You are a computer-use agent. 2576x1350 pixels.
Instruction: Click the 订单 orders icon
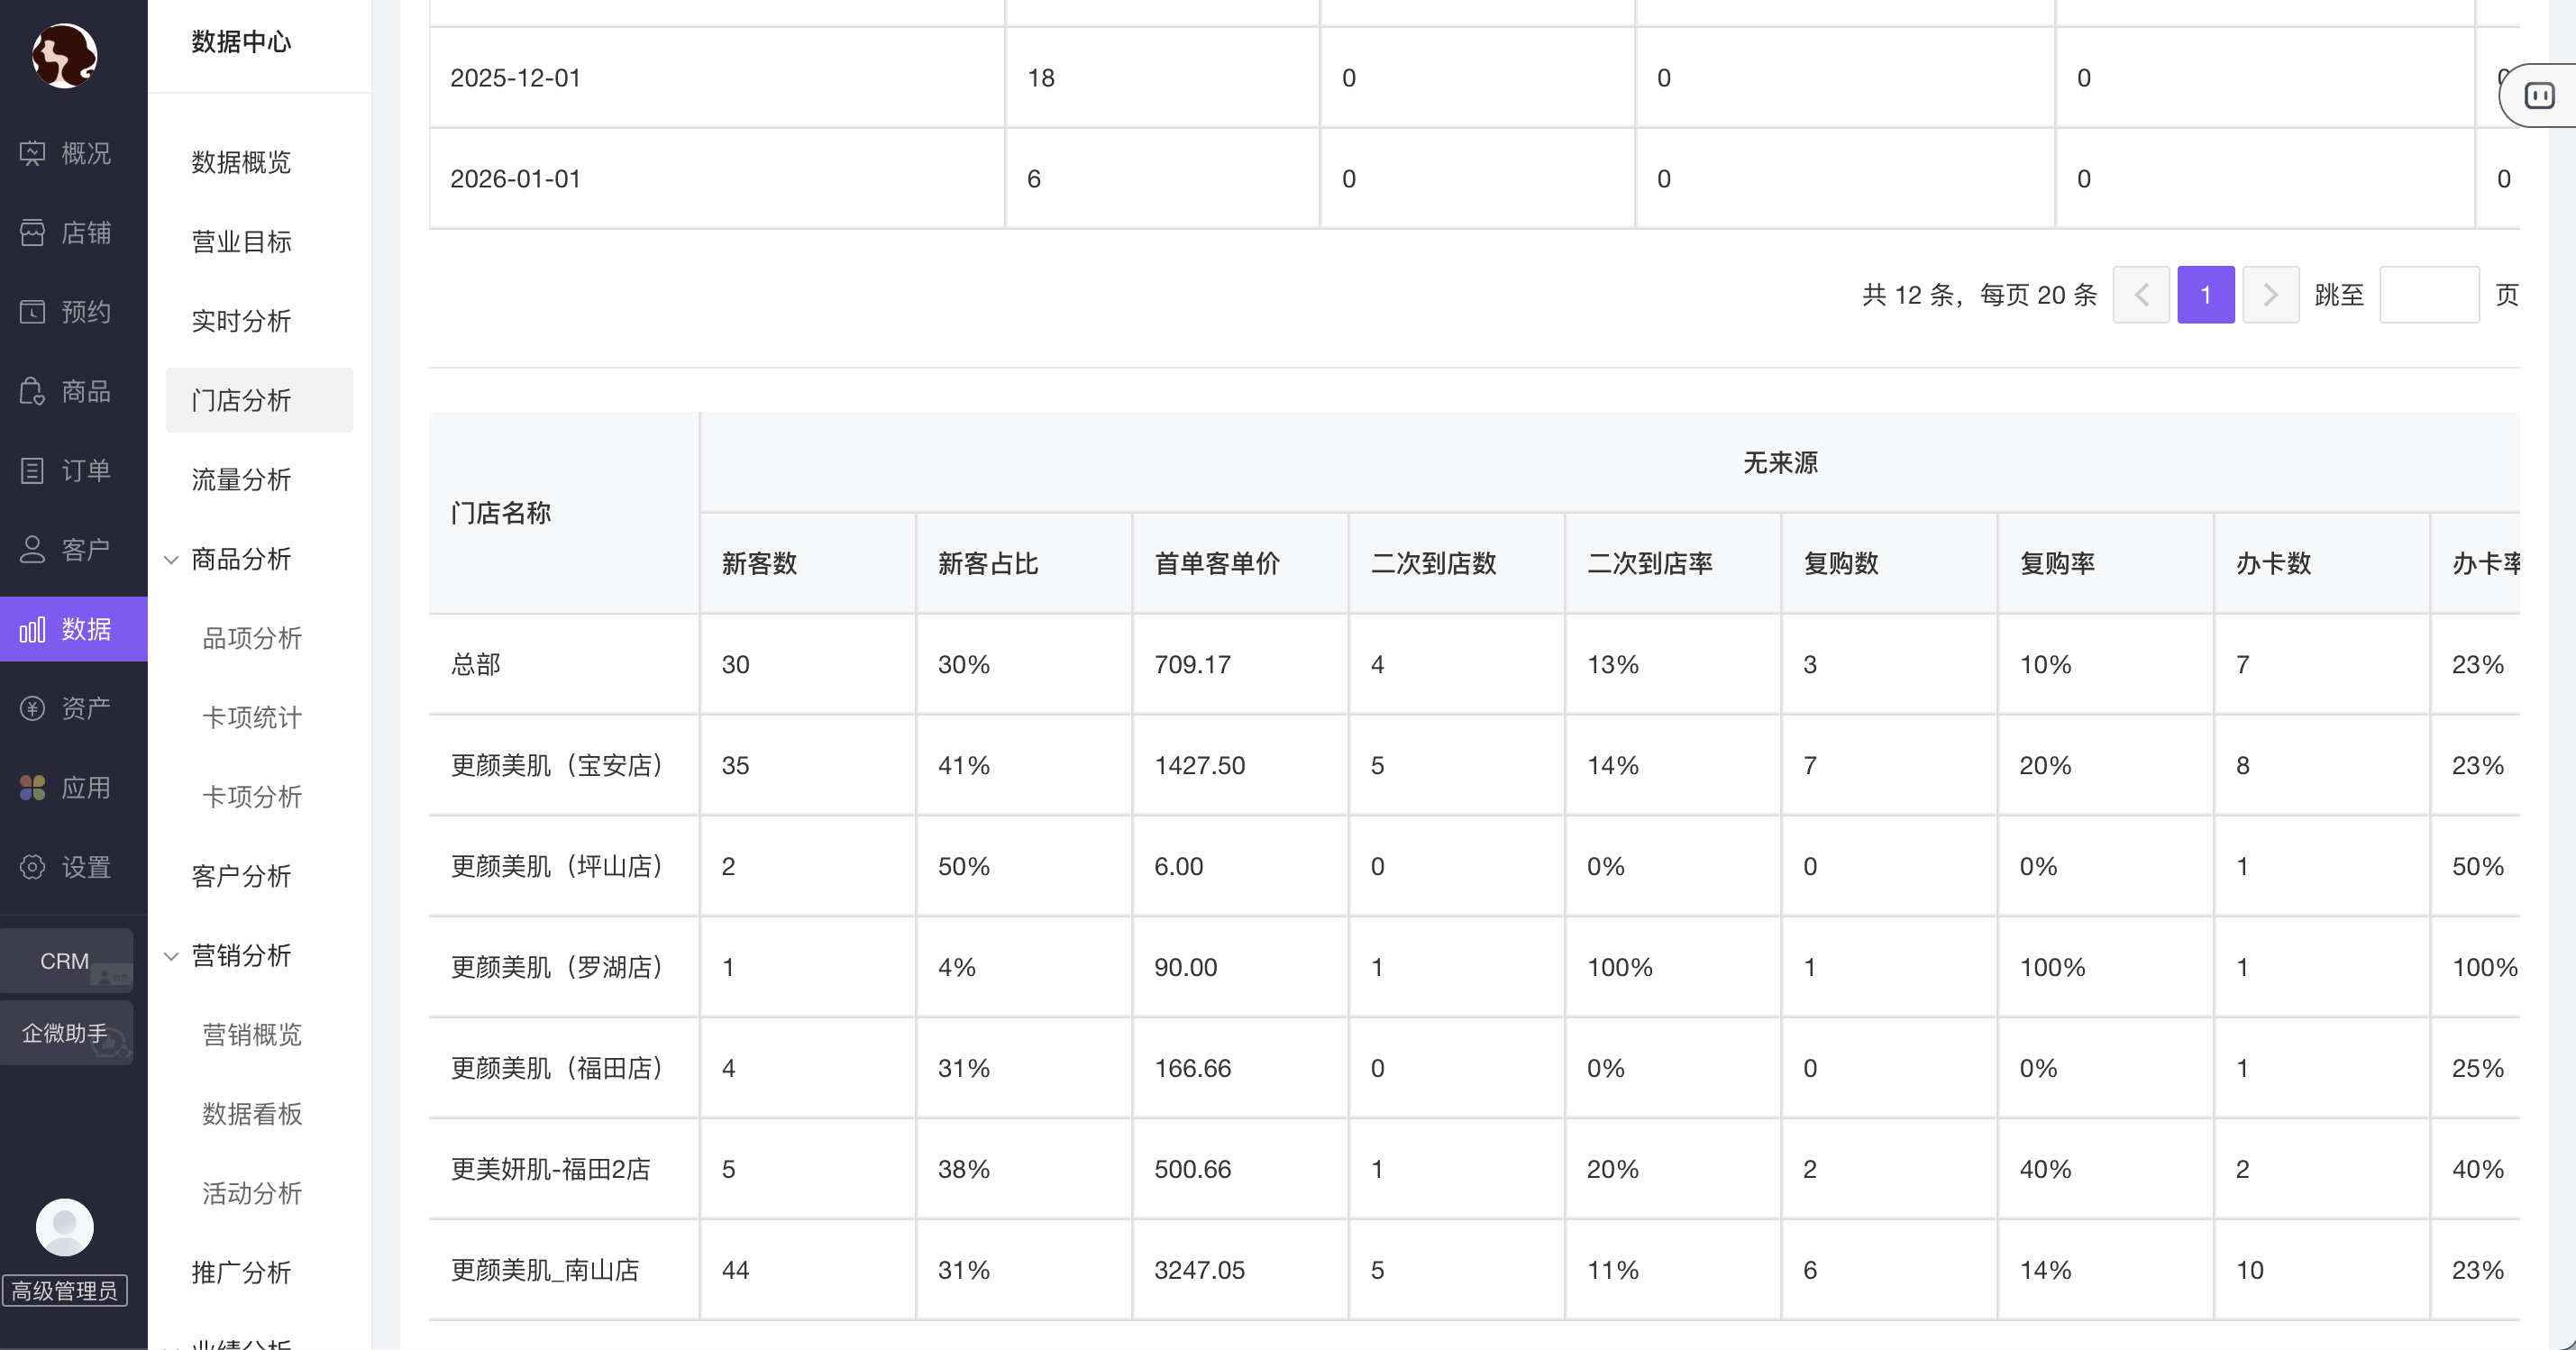[x=32, y=470]
